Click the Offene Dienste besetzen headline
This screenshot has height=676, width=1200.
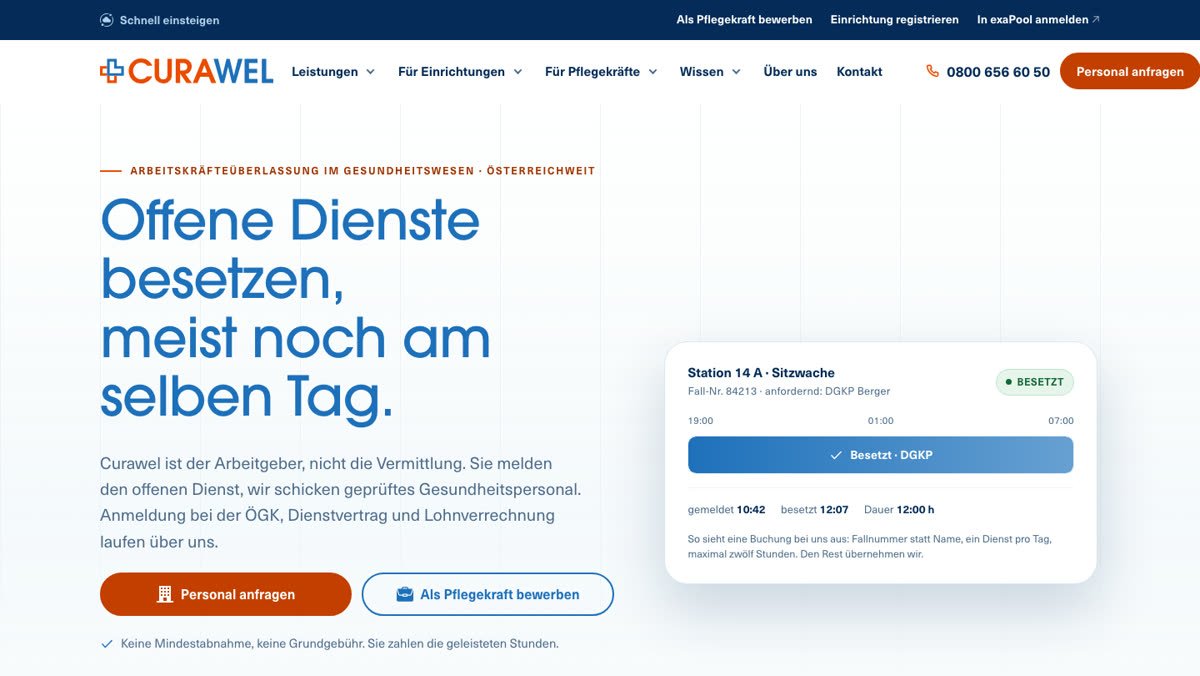[x=296, y=308]
